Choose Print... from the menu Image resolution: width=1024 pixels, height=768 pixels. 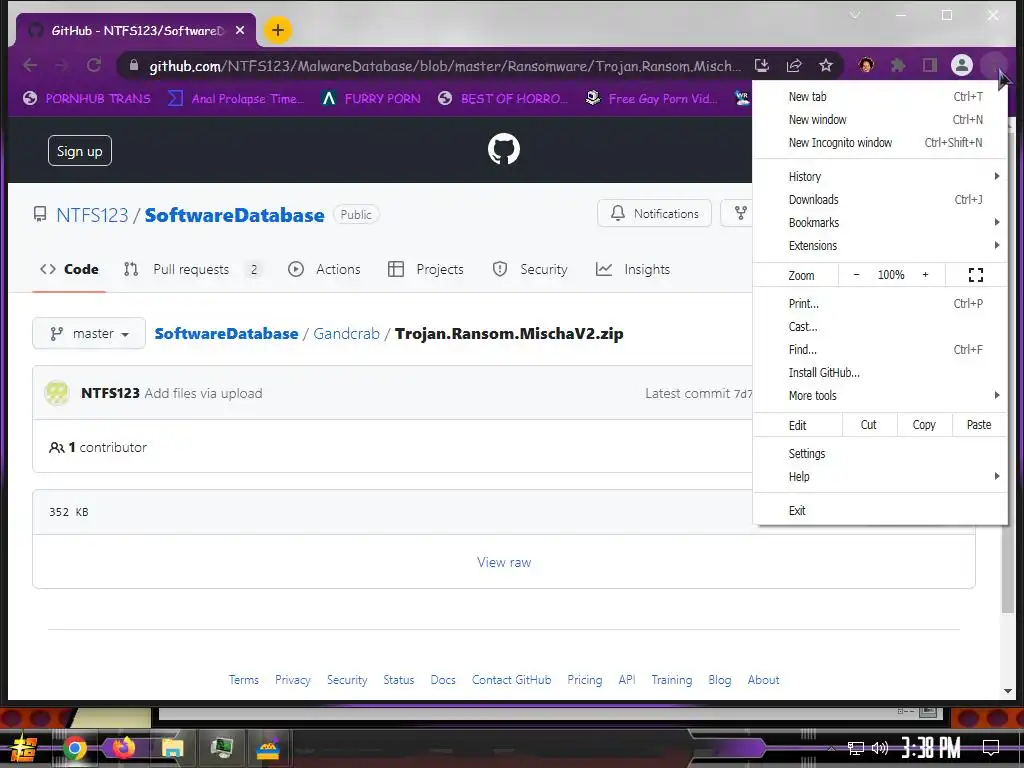coord(880,304)
